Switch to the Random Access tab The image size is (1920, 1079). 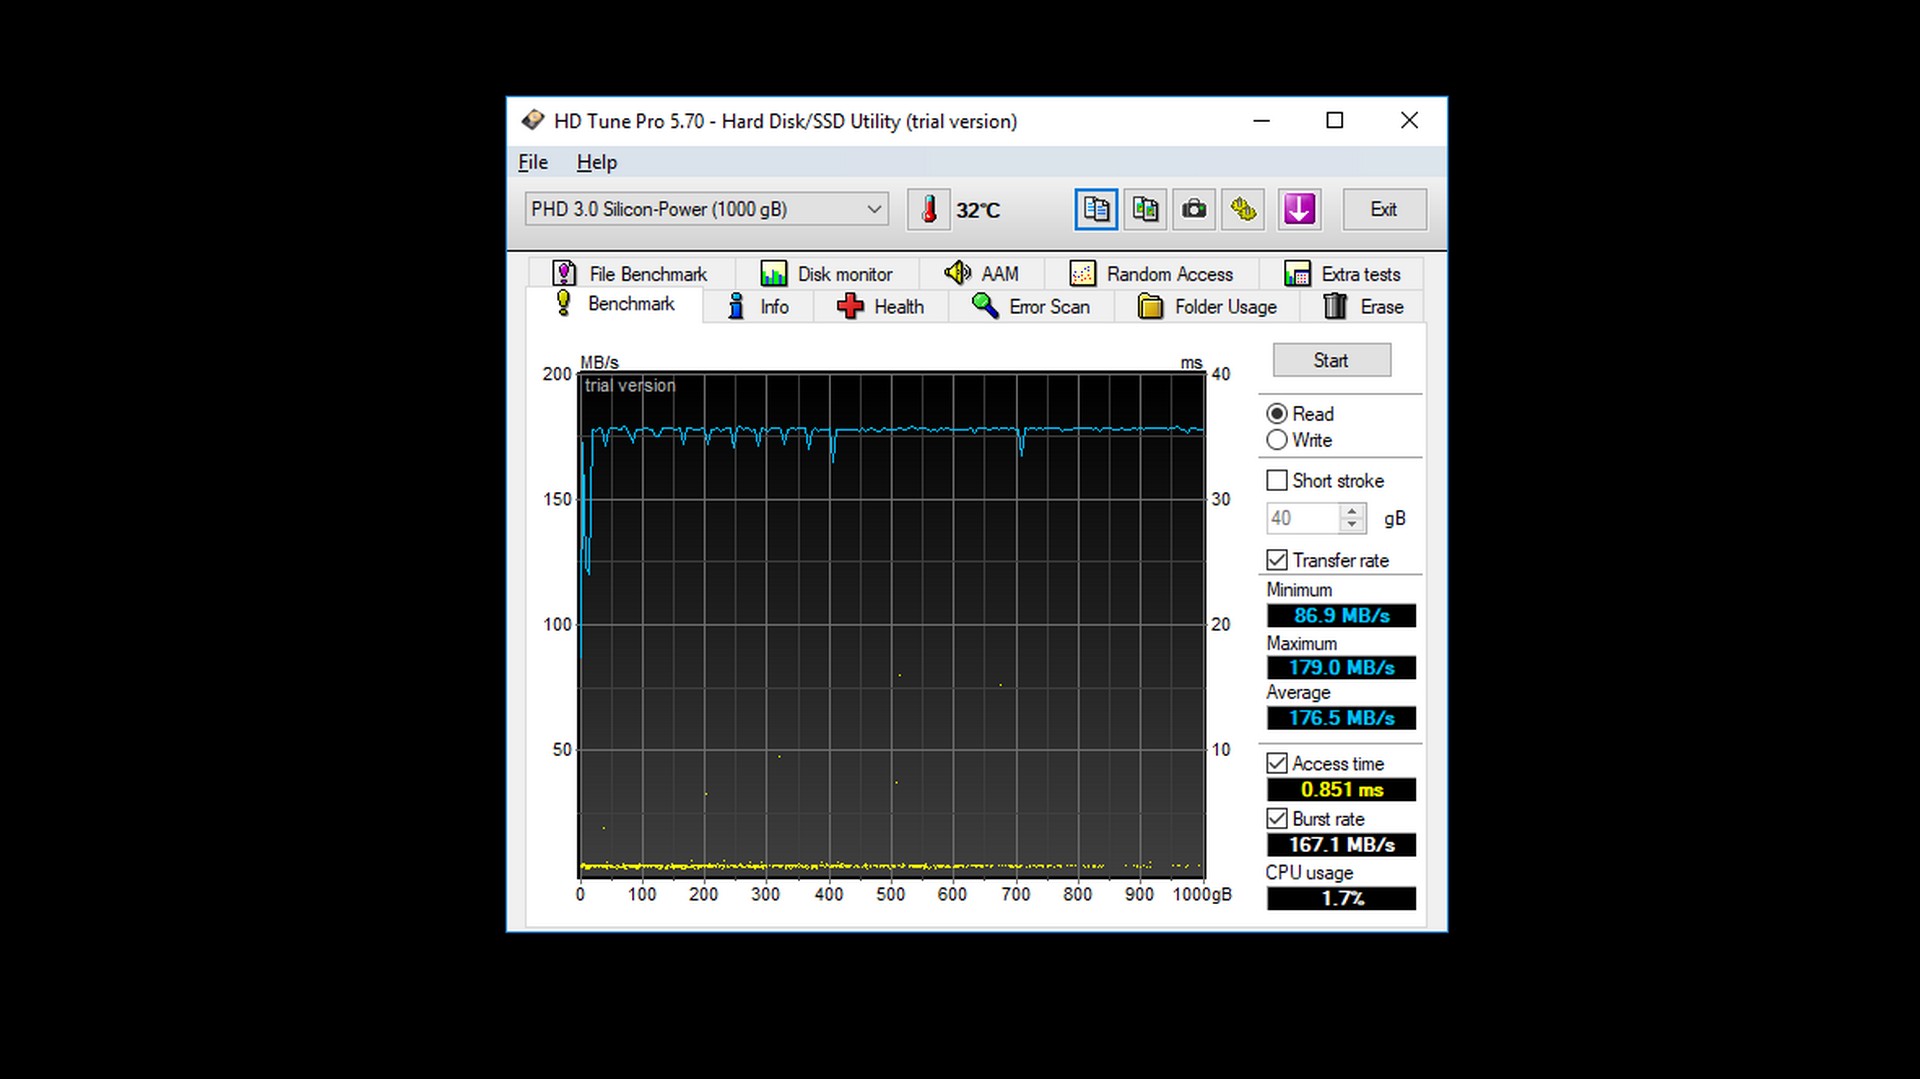[x=1151, y=274]
